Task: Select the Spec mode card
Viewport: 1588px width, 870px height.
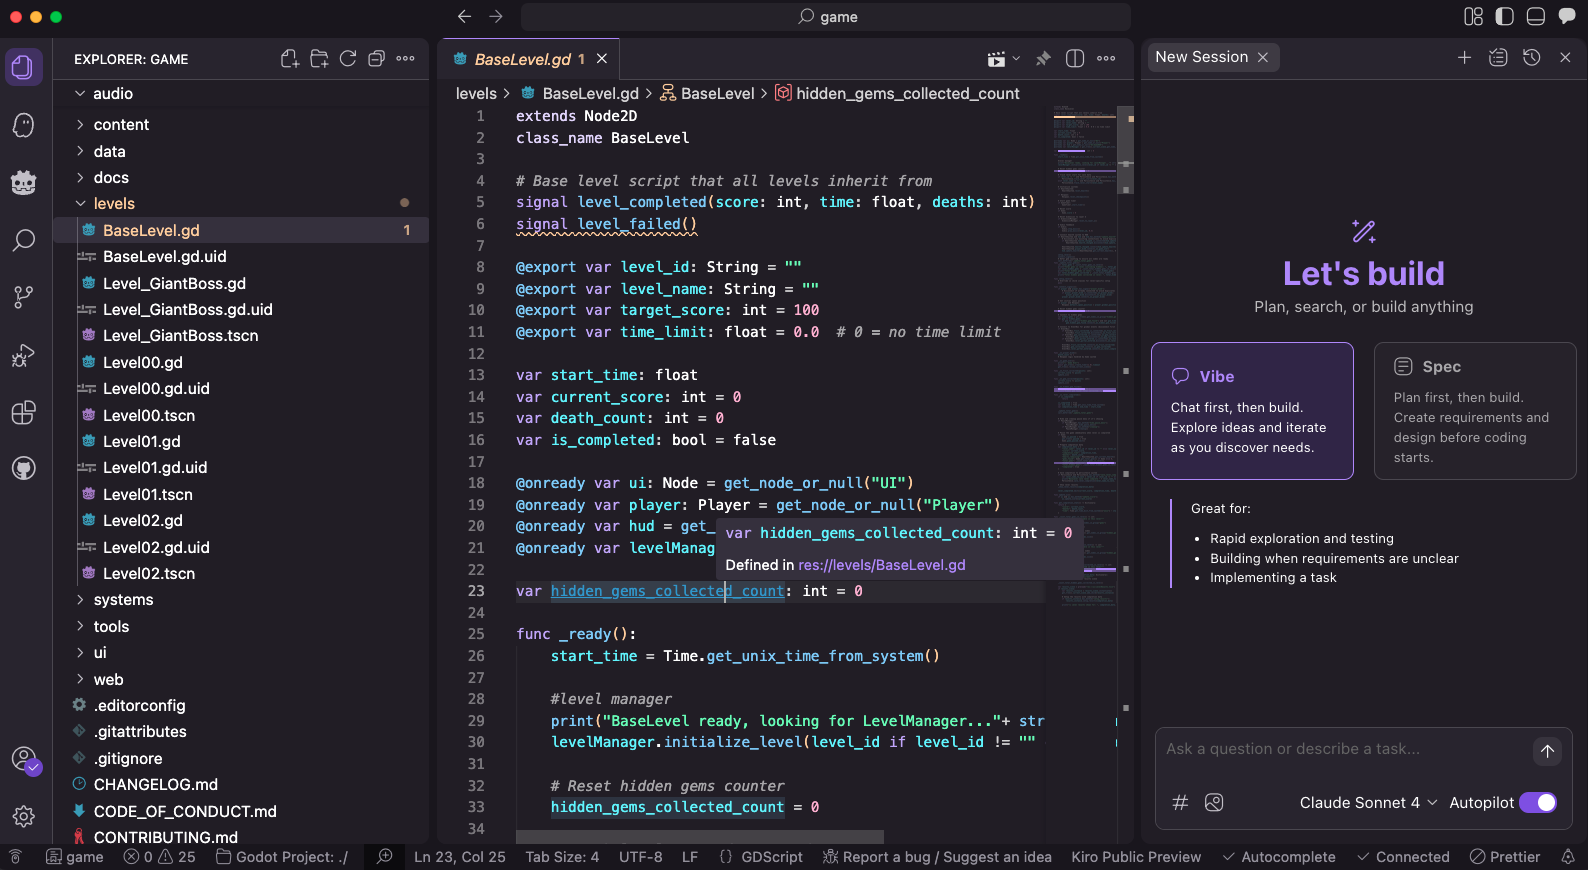Action: [x=1475, y=411]
